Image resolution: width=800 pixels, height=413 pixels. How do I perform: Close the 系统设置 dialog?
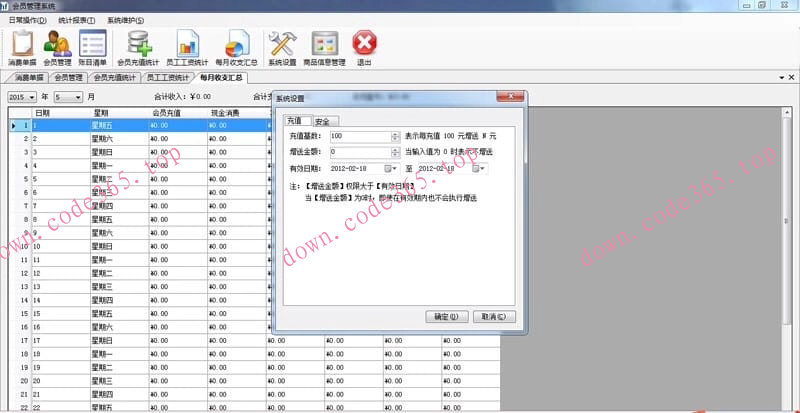click(510, 97)
